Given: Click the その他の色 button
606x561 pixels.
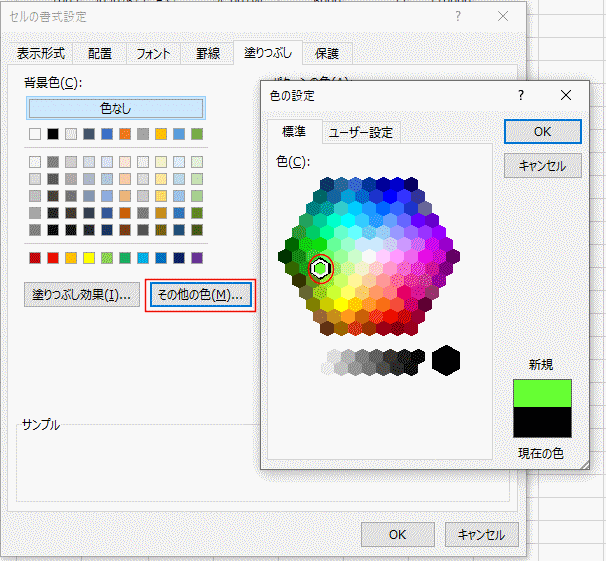Looking at the screenshot, I should click(201, 295).
